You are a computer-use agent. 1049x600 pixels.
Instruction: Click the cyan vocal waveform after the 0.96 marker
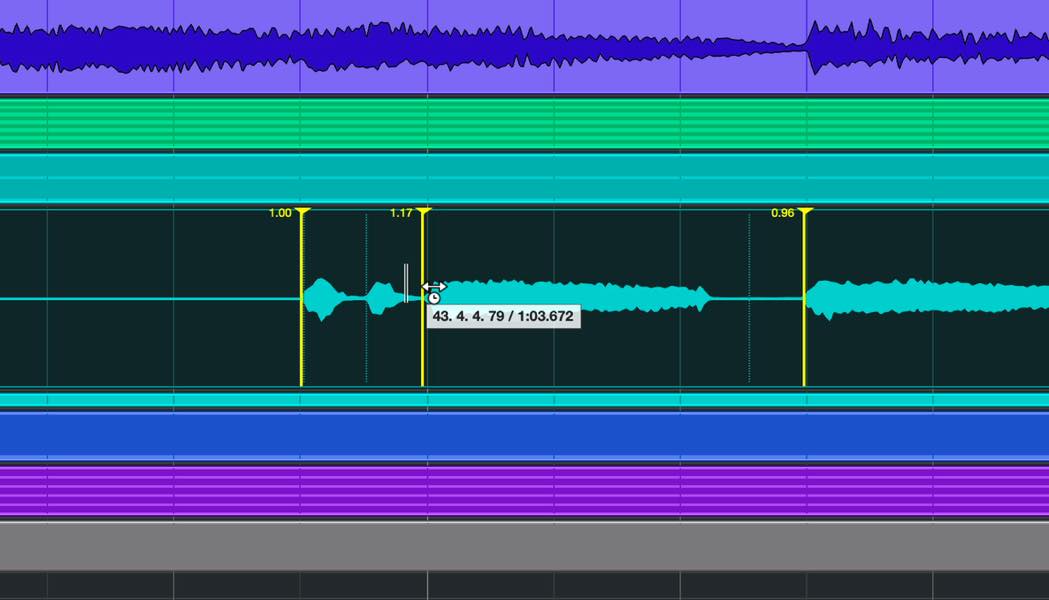click(927, 298)
